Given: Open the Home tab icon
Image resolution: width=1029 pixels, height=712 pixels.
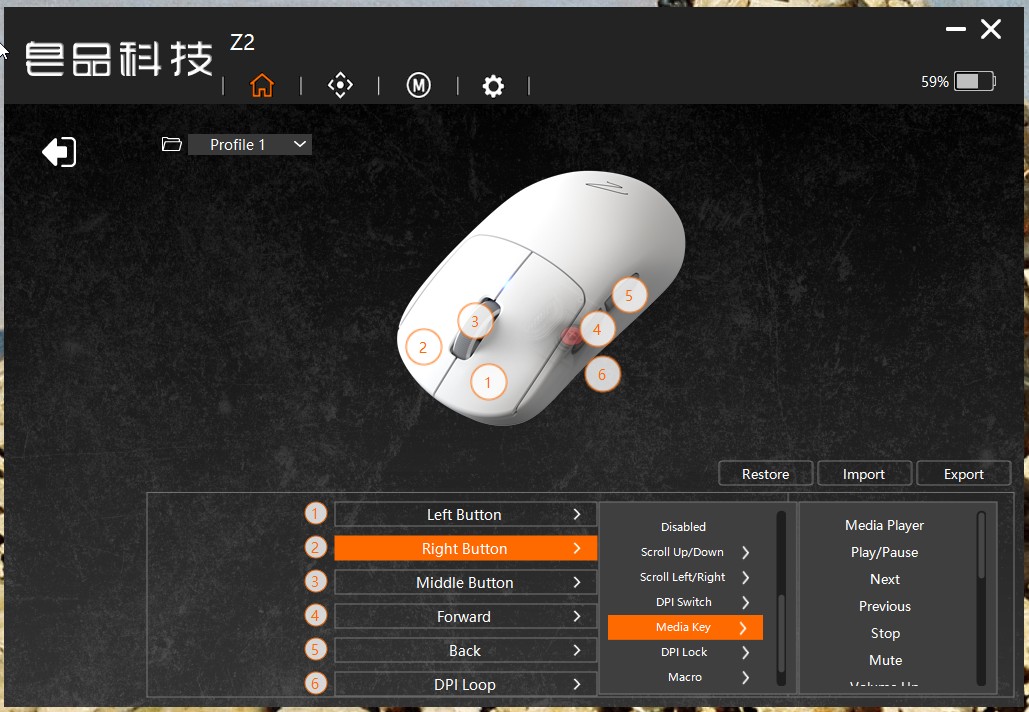Looking at the screenshot, I should (x=262, y=85).
